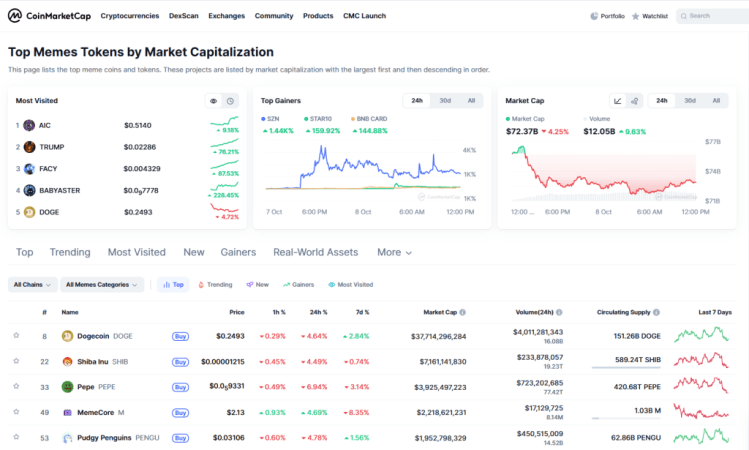The height and width of the screenshot is (450, 749).
Task: Click the Search input field
Action: (x=715, y=16)
